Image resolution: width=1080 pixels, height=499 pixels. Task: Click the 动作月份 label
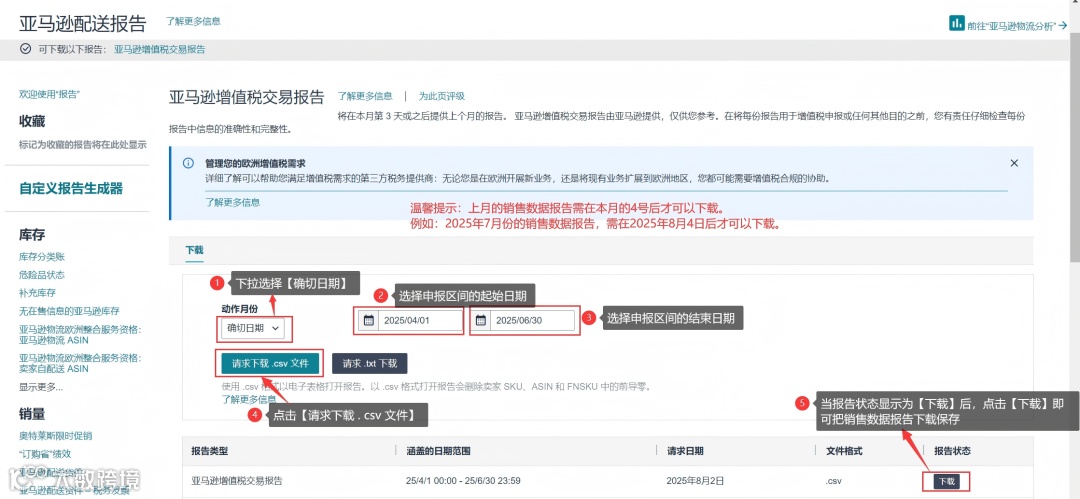coord(239,307)
